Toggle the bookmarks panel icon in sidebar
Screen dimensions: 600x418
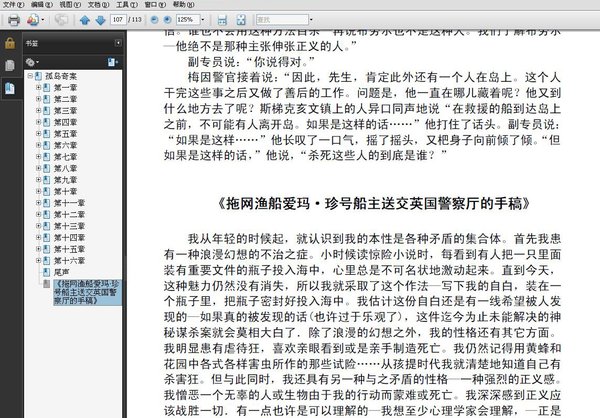tap(10, 88)
